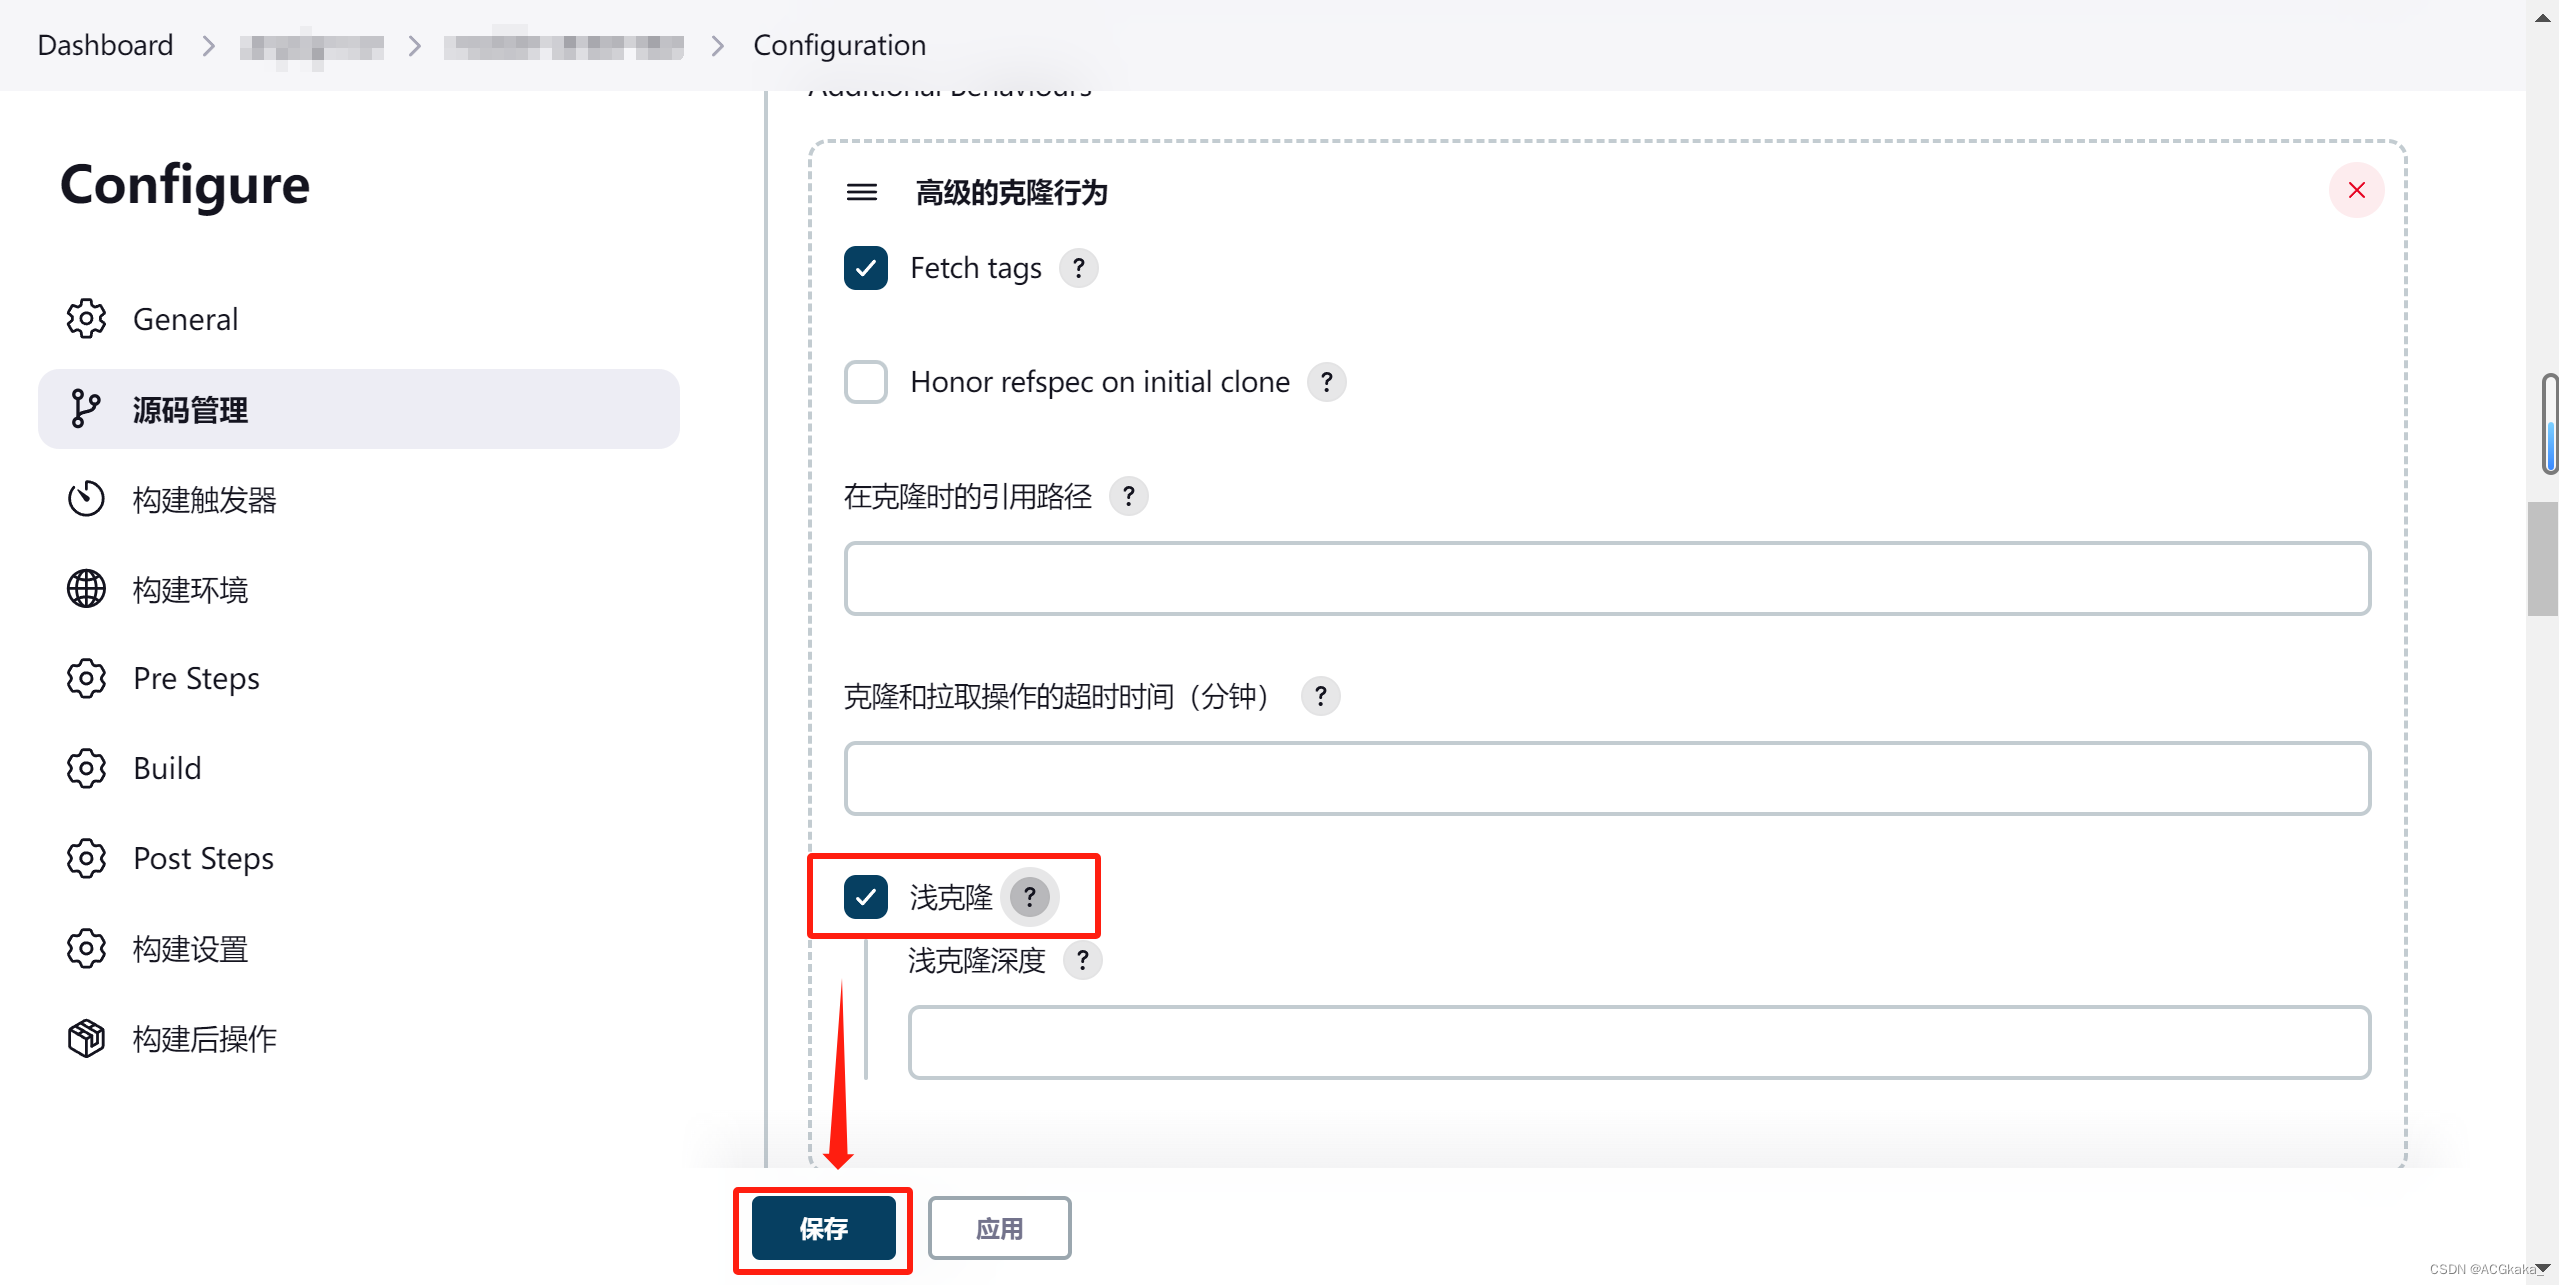
Task: Expand the Build section
Action: point(164,765)
